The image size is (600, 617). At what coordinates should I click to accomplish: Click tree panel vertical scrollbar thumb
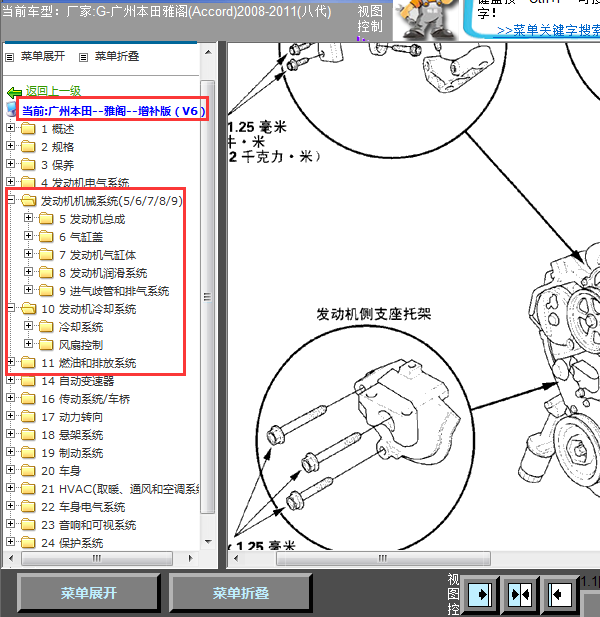pos(207,297)
